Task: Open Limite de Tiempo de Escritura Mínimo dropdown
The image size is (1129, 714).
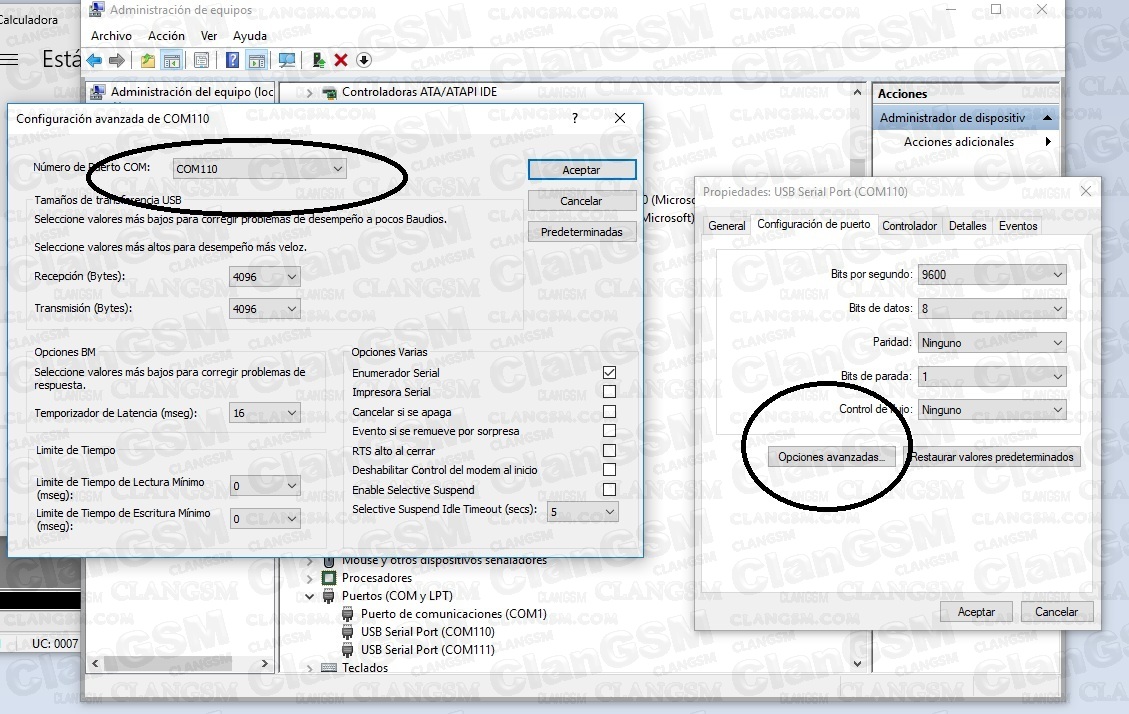Action: click(x=265, y=518)
